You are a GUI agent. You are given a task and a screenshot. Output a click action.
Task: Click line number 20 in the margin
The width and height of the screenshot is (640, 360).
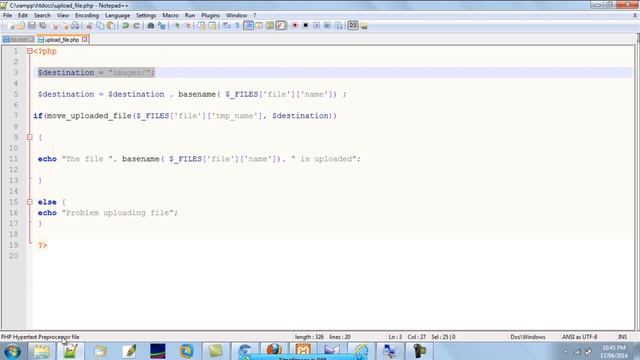point(13,256)
